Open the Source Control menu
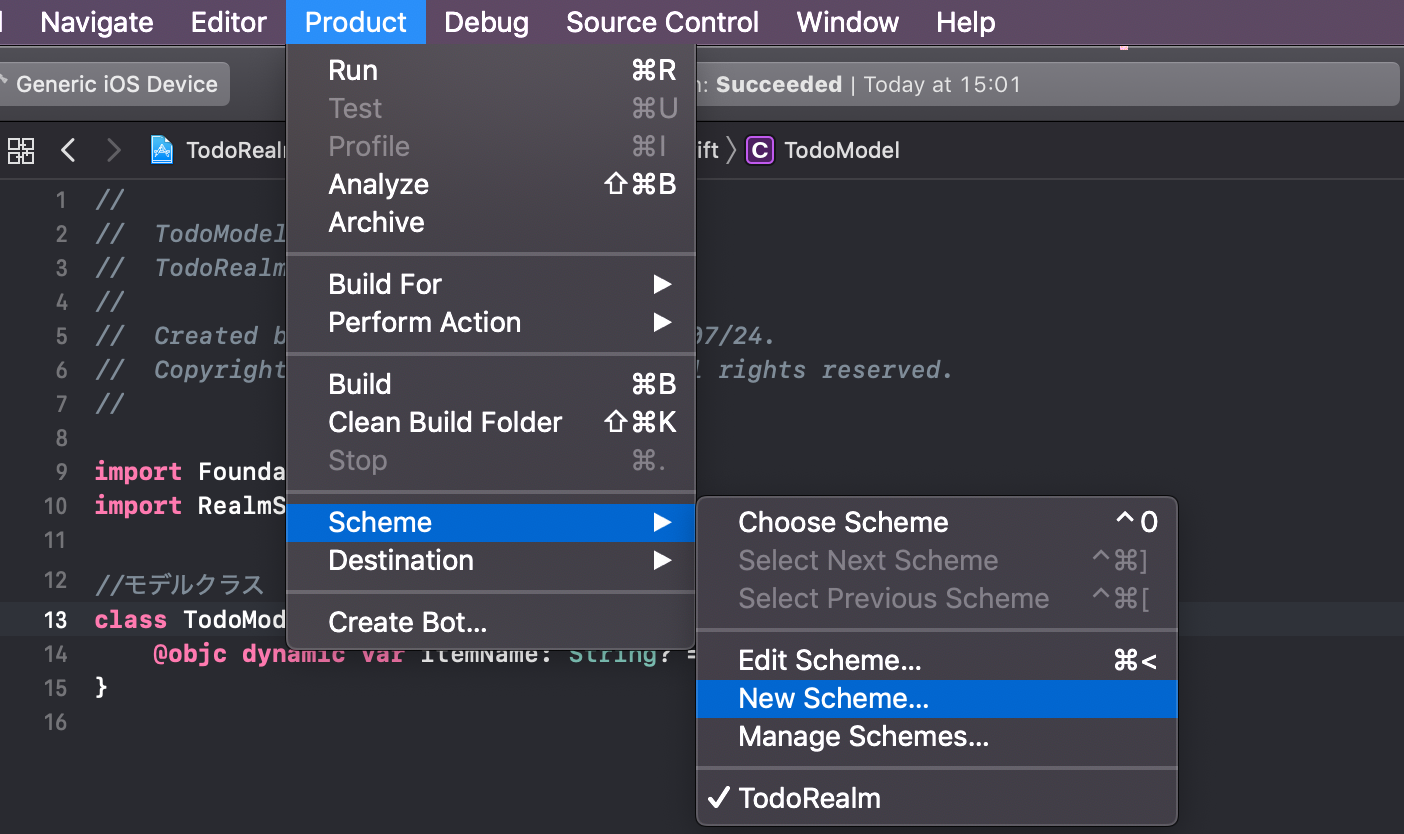The image size is (1404, 834). click(x=662, y=22)
